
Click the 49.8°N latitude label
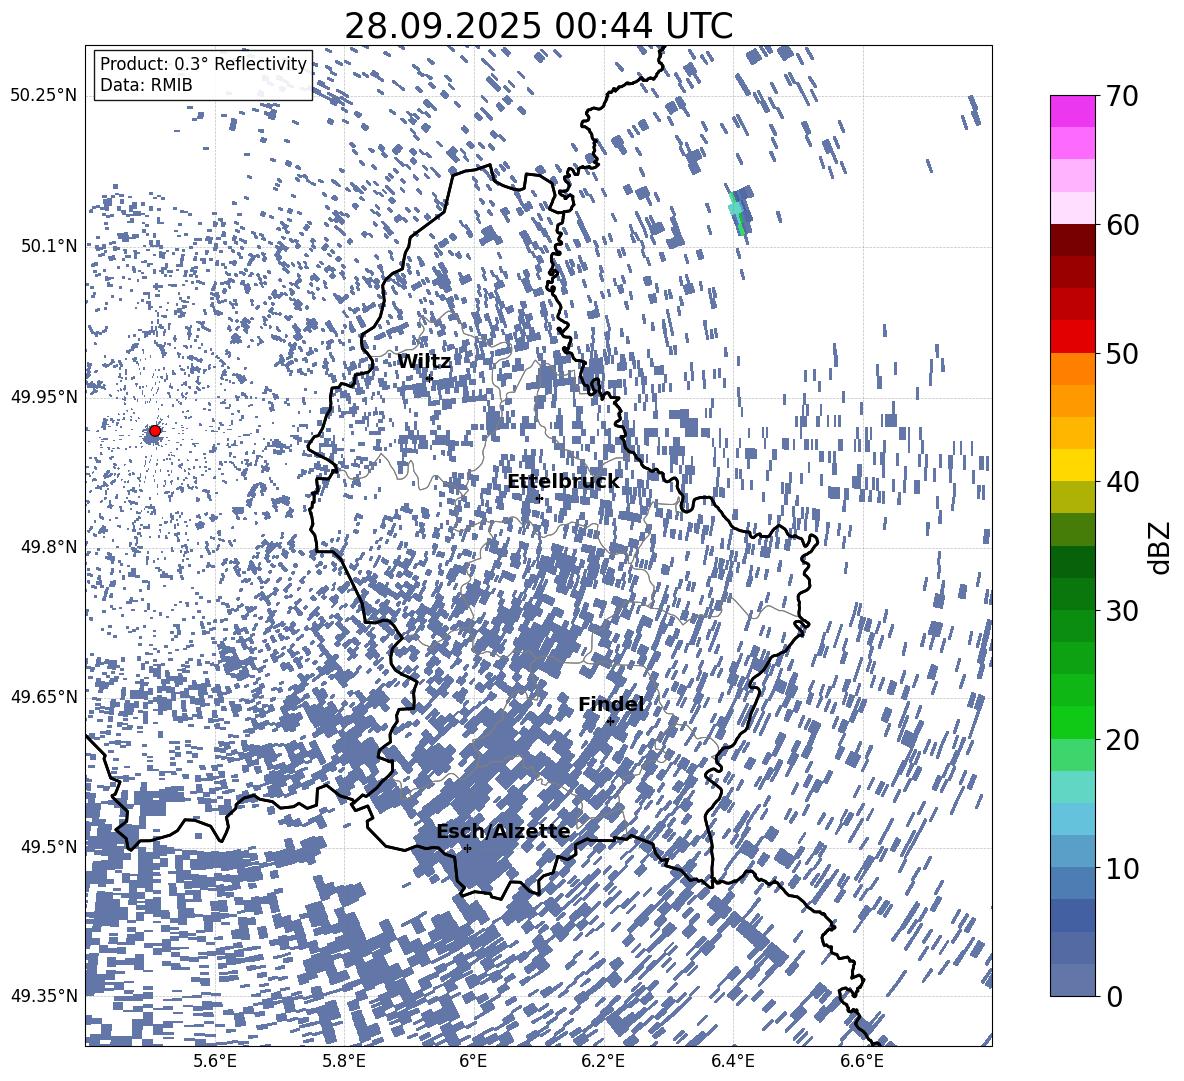pos(48,547)
